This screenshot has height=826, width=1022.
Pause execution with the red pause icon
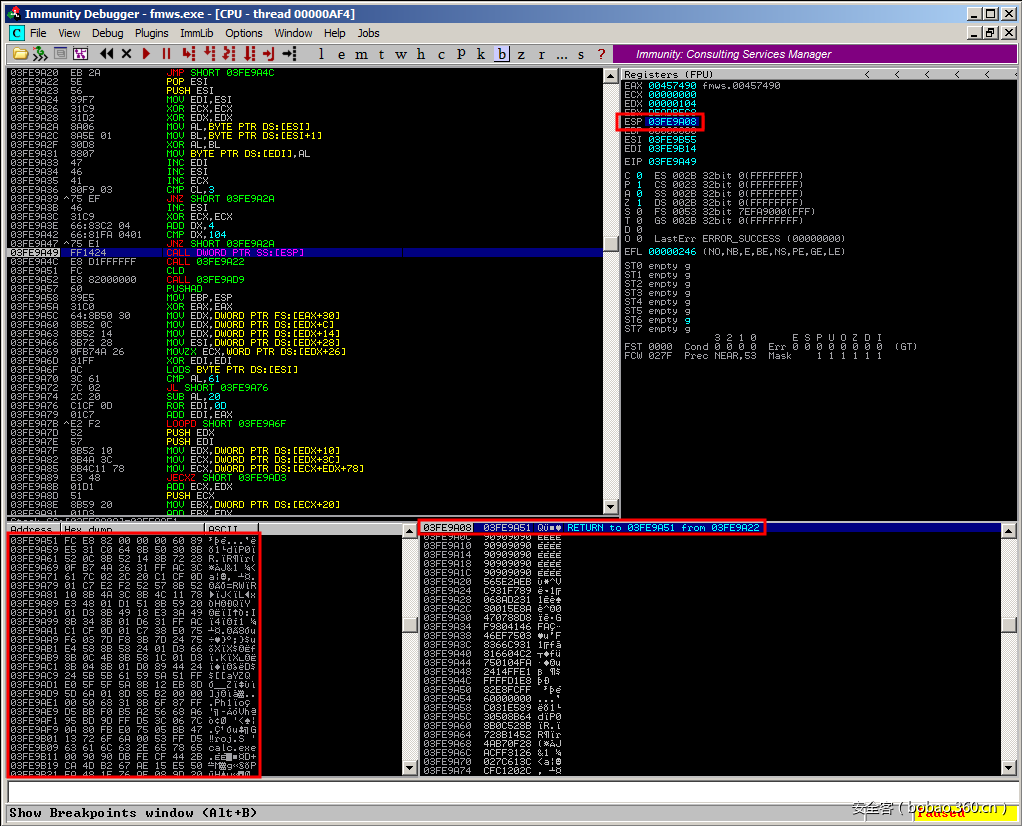[x=166, y=54]
